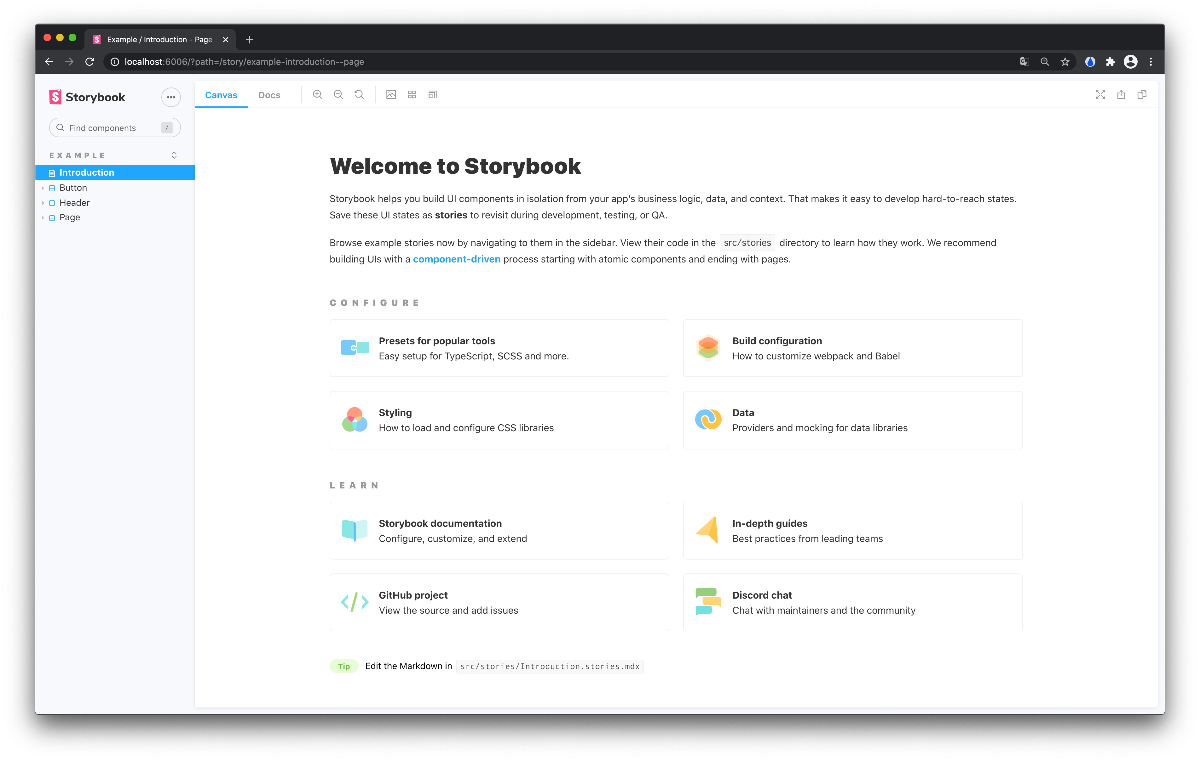Open the In-depth guides card
Image resolution: width=1200 pixels, height=761 pixels.
pyautogui.click(x=852, y=531)
